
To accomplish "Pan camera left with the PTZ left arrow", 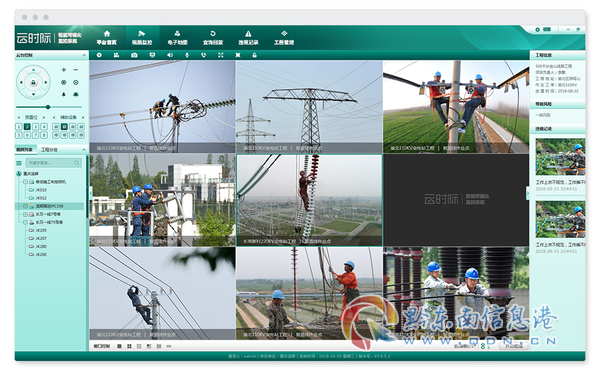I will click(x=21, y=82).
